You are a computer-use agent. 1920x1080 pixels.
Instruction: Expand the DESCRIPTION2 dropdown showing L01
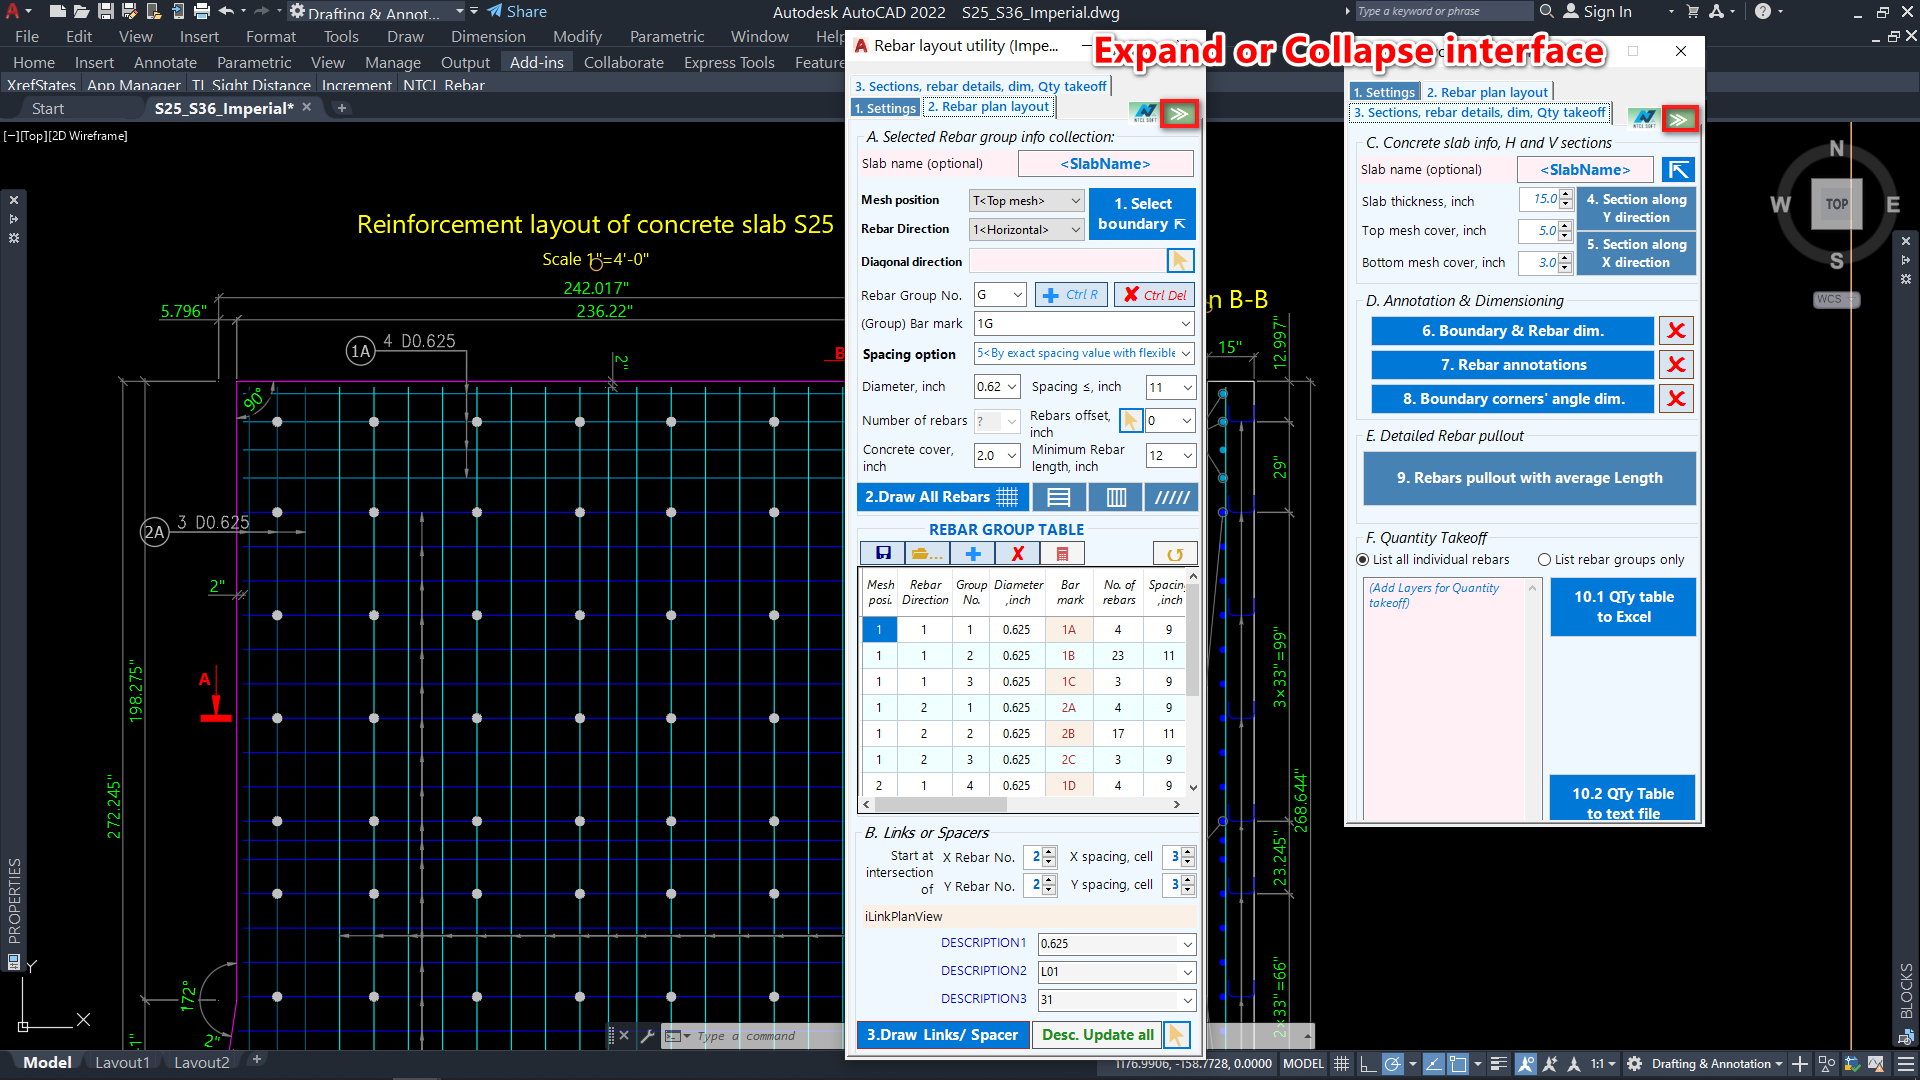tap(1186, 972)
